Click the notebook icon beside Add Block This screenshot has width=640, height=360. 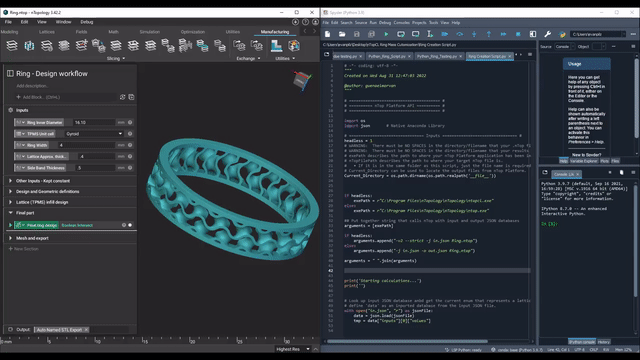(131, 97)
